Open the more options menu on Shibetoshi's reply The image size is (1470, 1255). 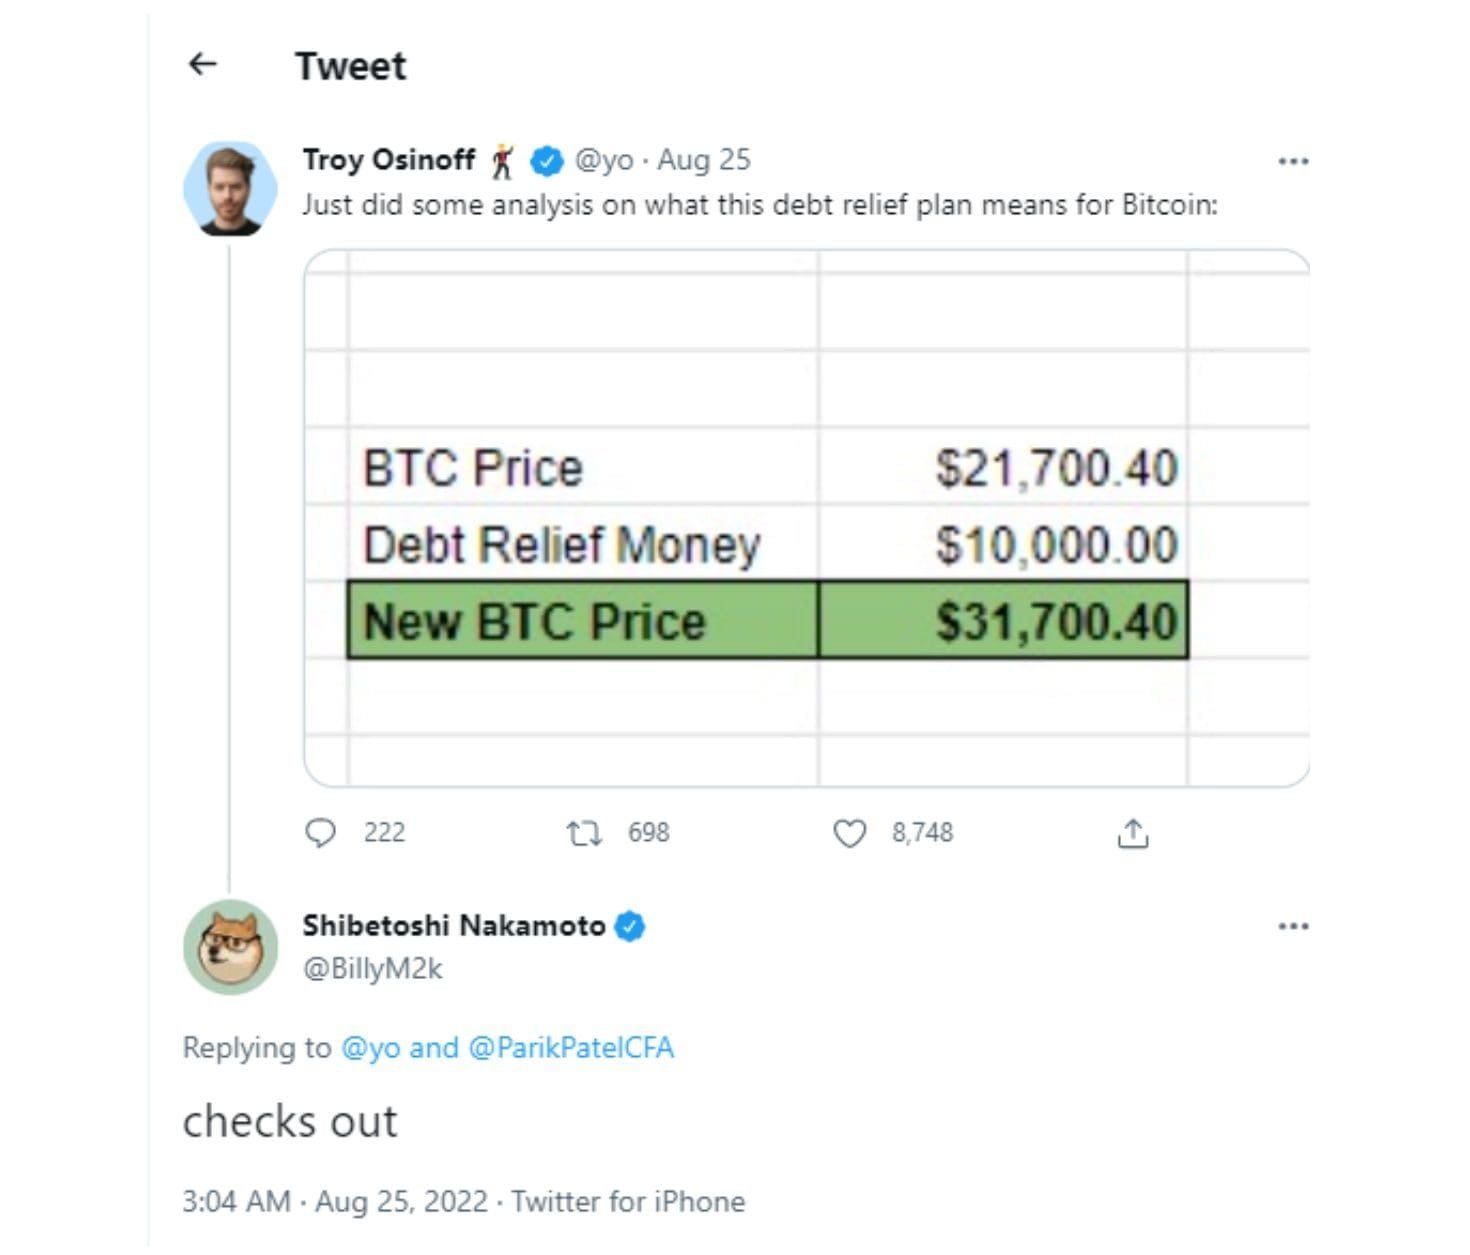tap(1292, 926)
